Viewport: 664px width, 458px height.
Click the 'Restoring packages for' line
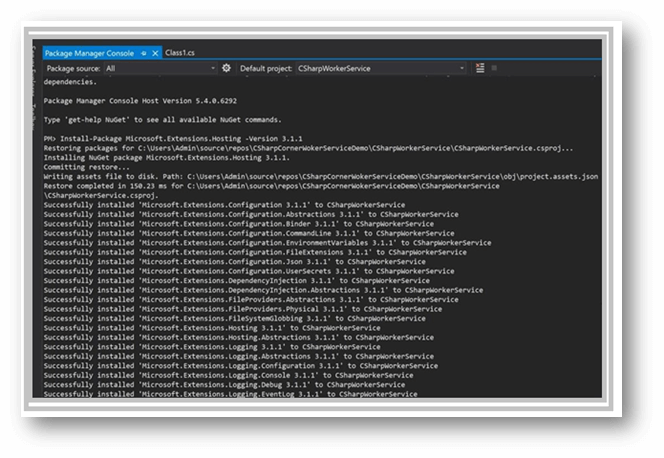[x=308, y=148]
